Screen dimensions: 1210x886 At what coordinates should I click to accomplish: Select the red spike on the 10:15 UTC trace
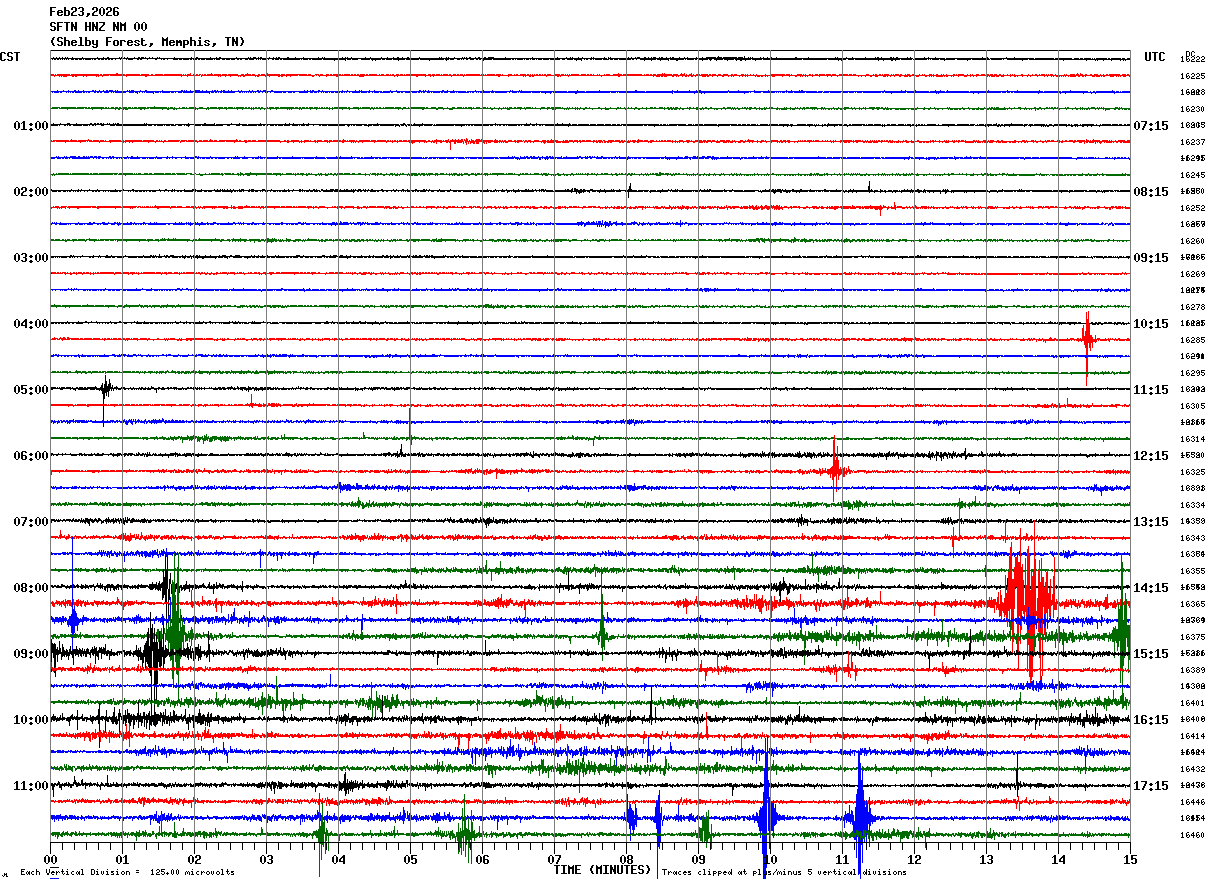[x=1087, y=340]
